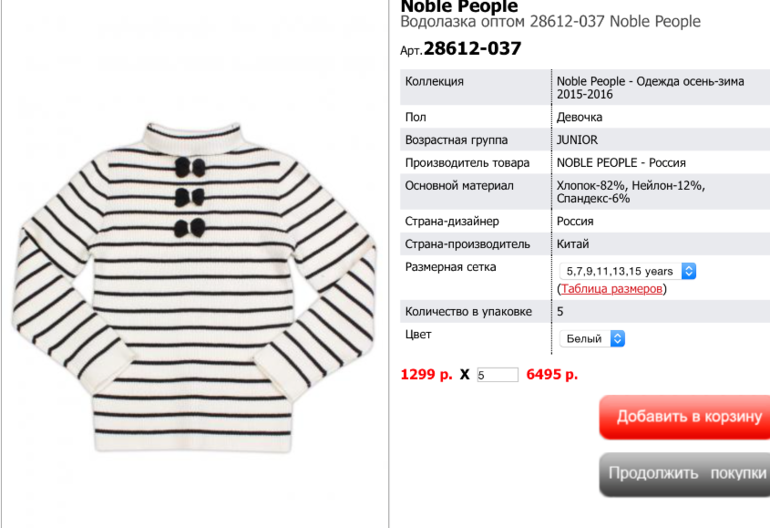Click the article number 28612-037 in bold
Viewport: 770px width, 528px height.
[x=472, y=49]
